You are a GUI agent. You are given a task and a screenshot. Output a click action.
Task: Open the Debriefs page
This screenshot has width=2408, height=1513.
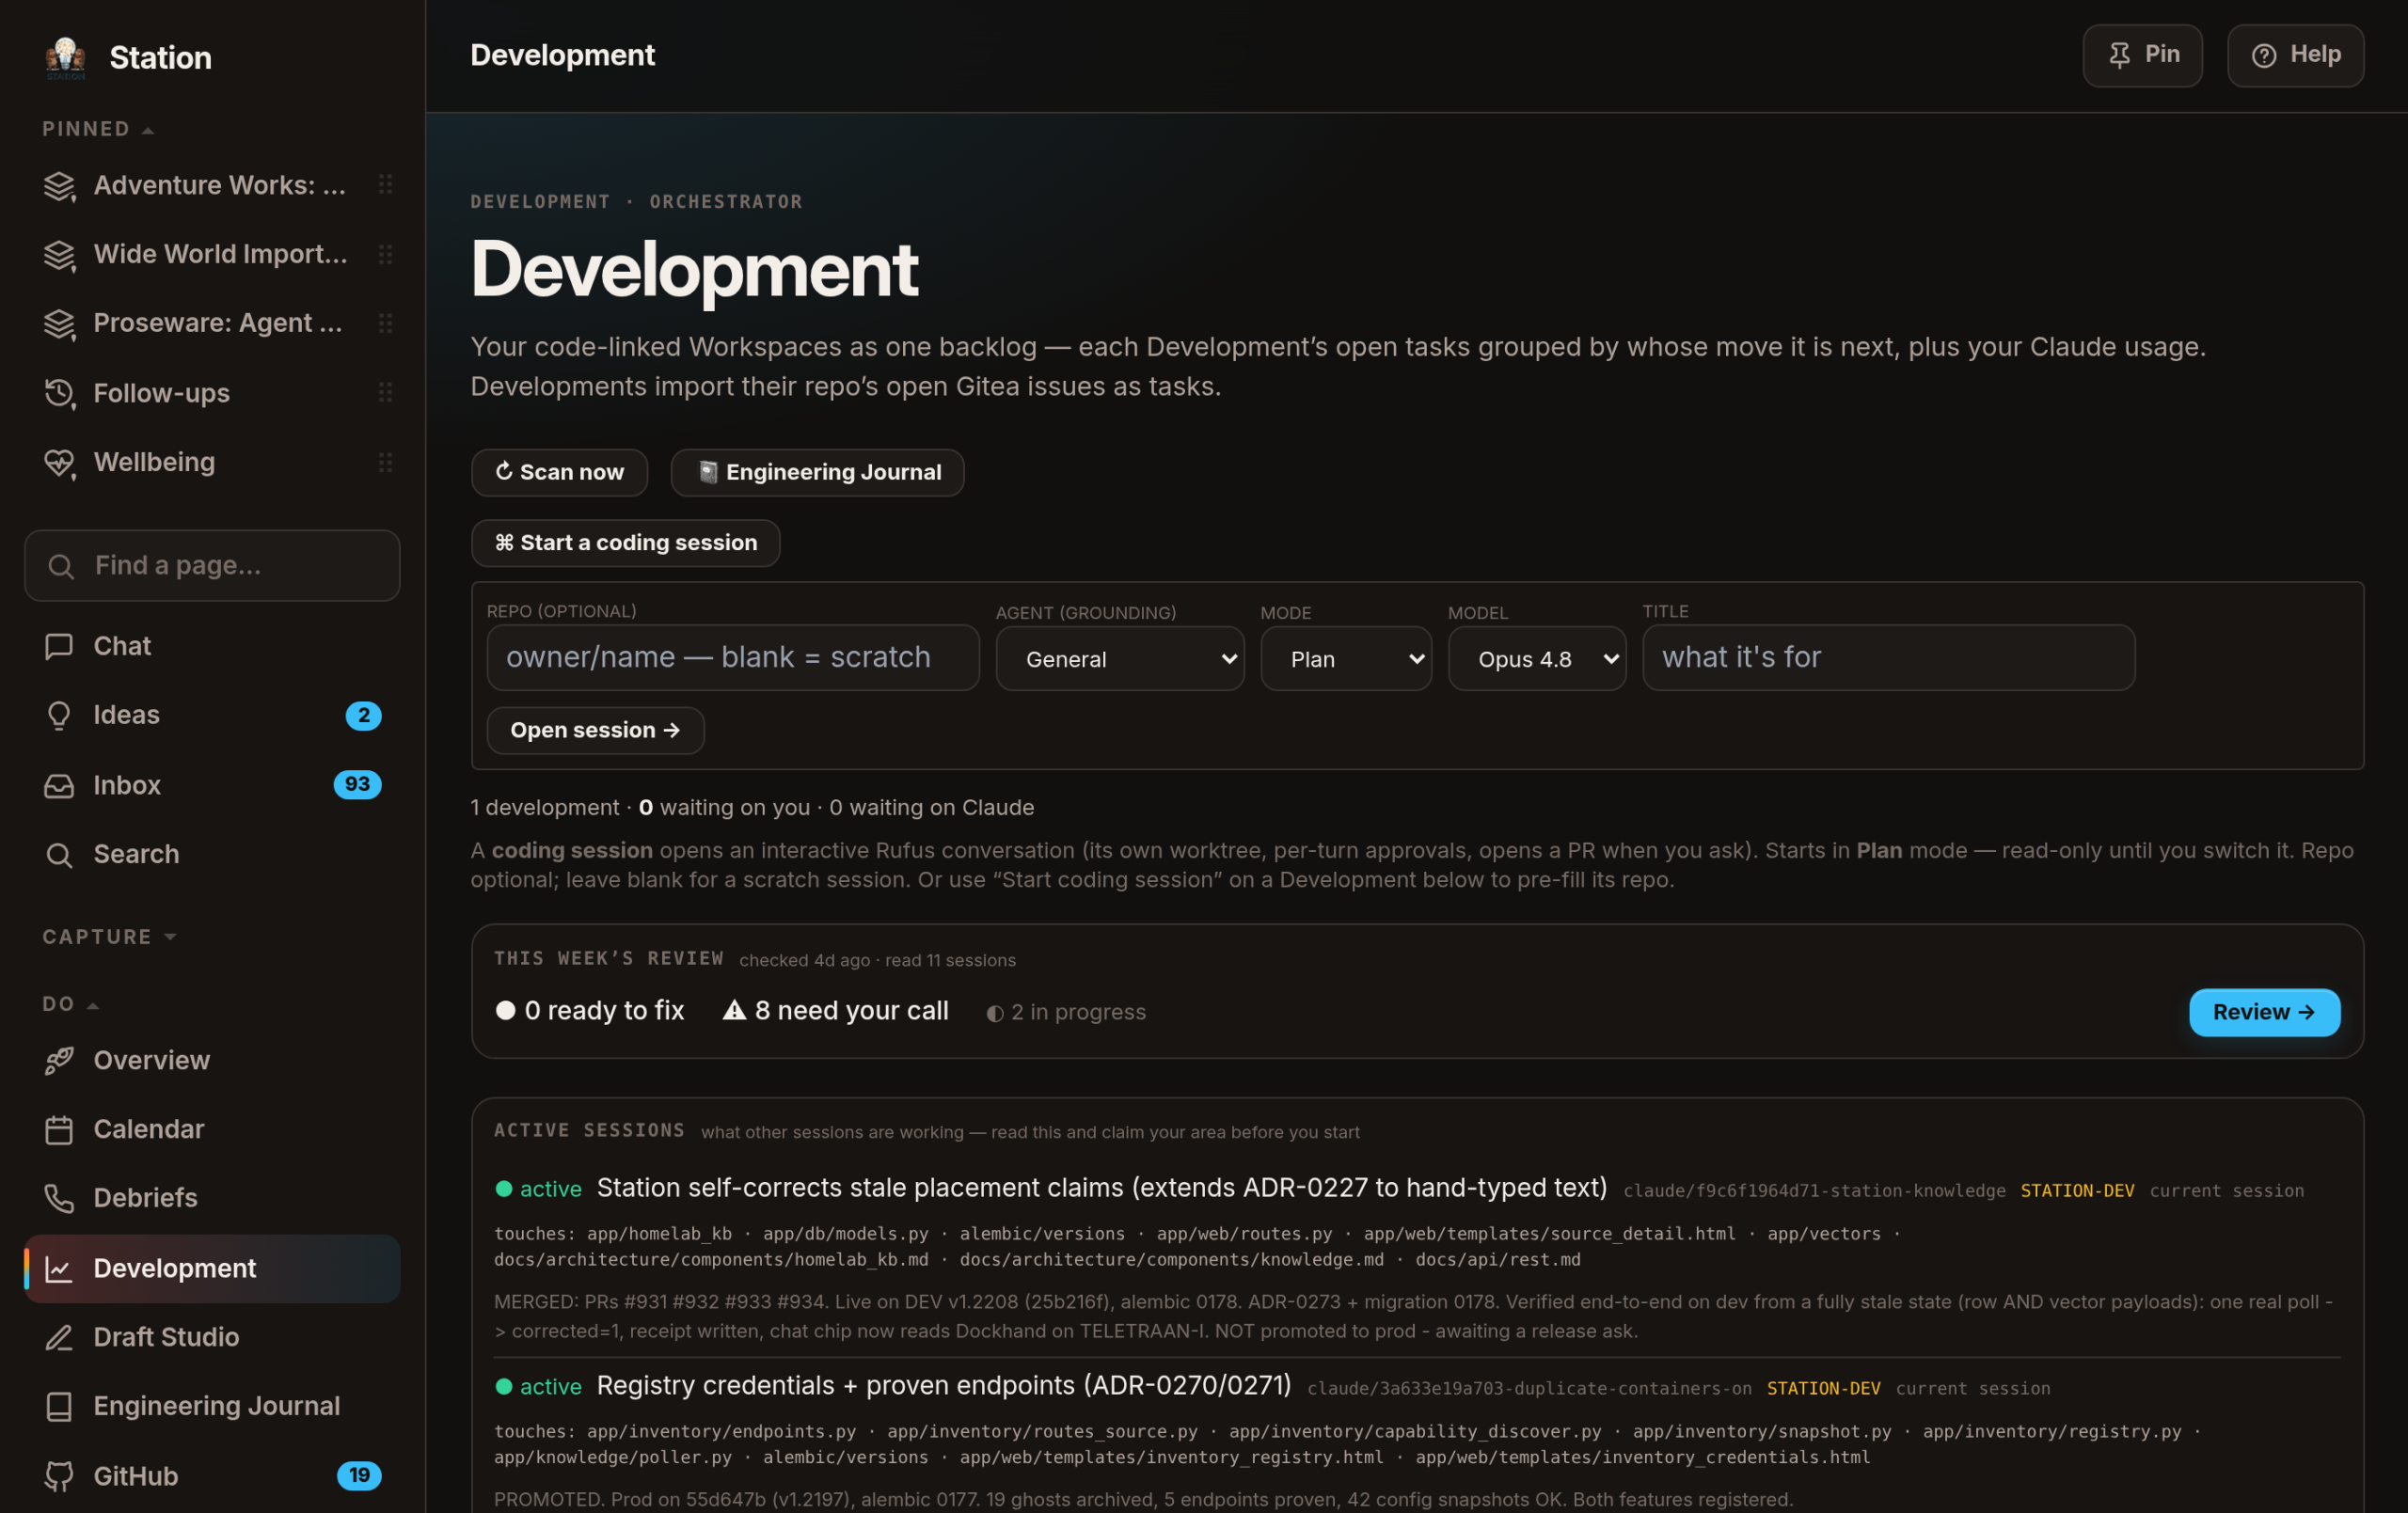[x=212, y=1198]
